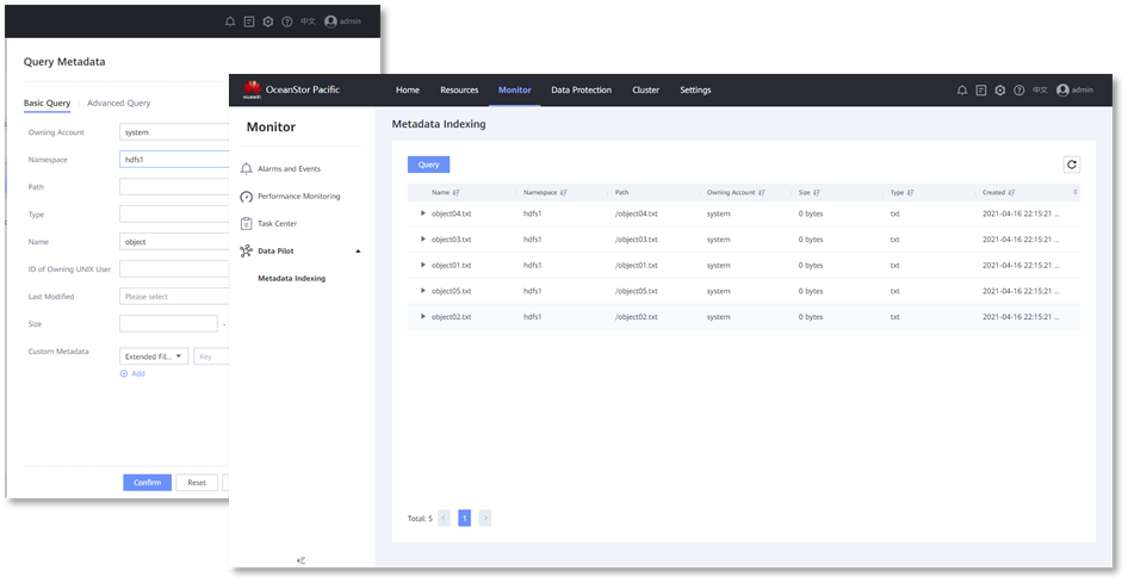Click the empty Type input field
Screen dimensions: 1131x585
pos(174,214)
